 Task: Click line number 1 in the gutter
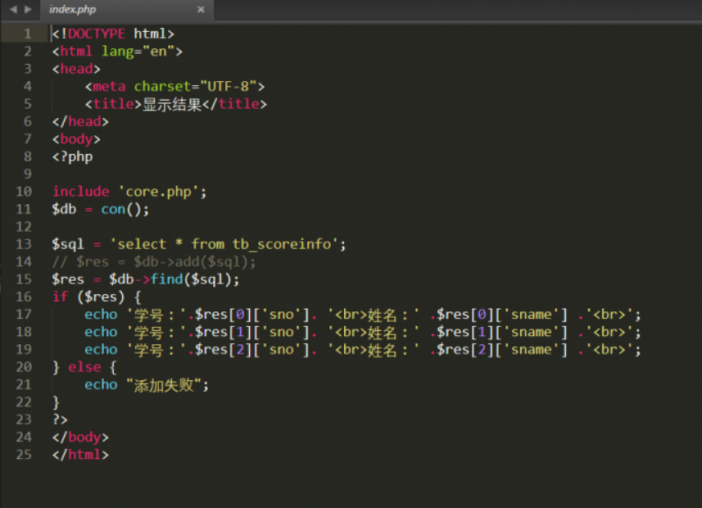27,33
